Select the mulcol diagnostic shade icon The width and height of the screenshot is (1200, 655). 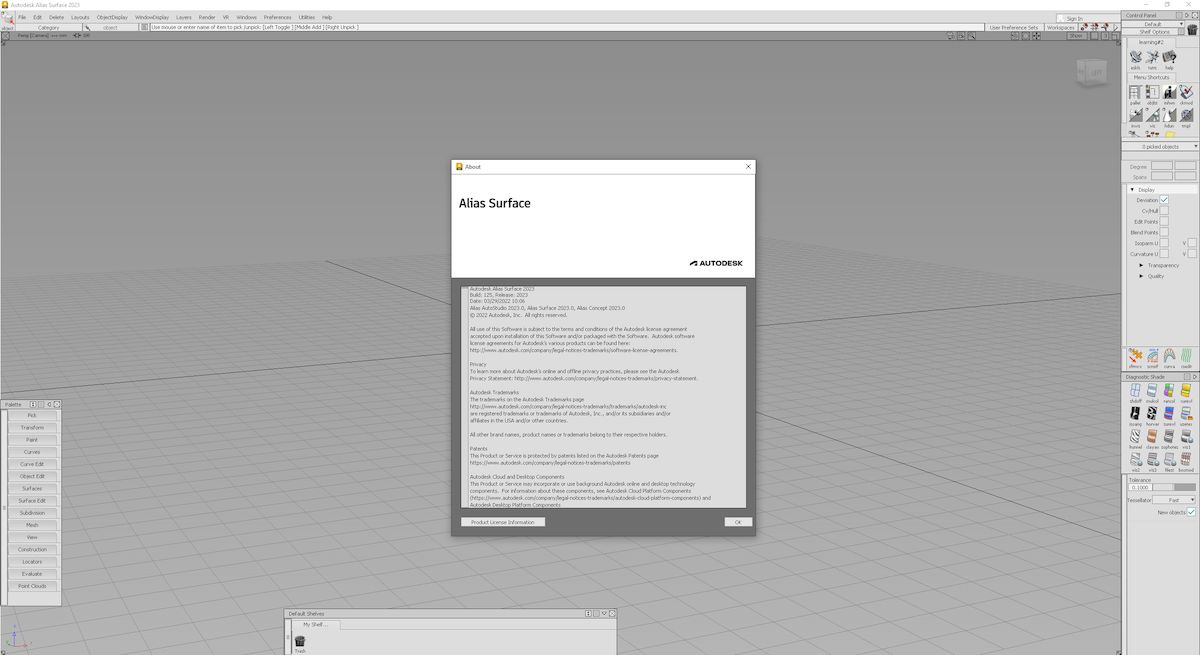pyautogui.click(x=1152, y=390)
